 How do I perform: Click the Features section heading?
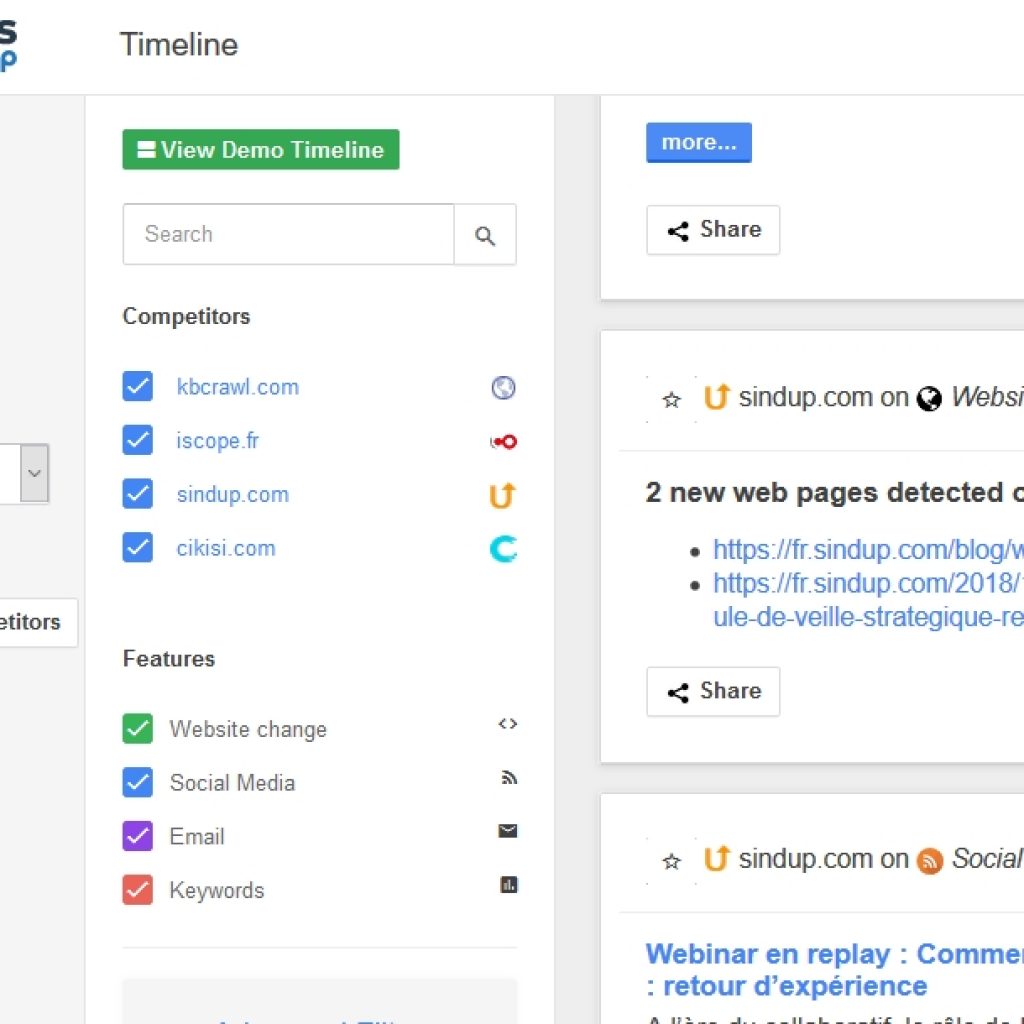click(168, 658)
